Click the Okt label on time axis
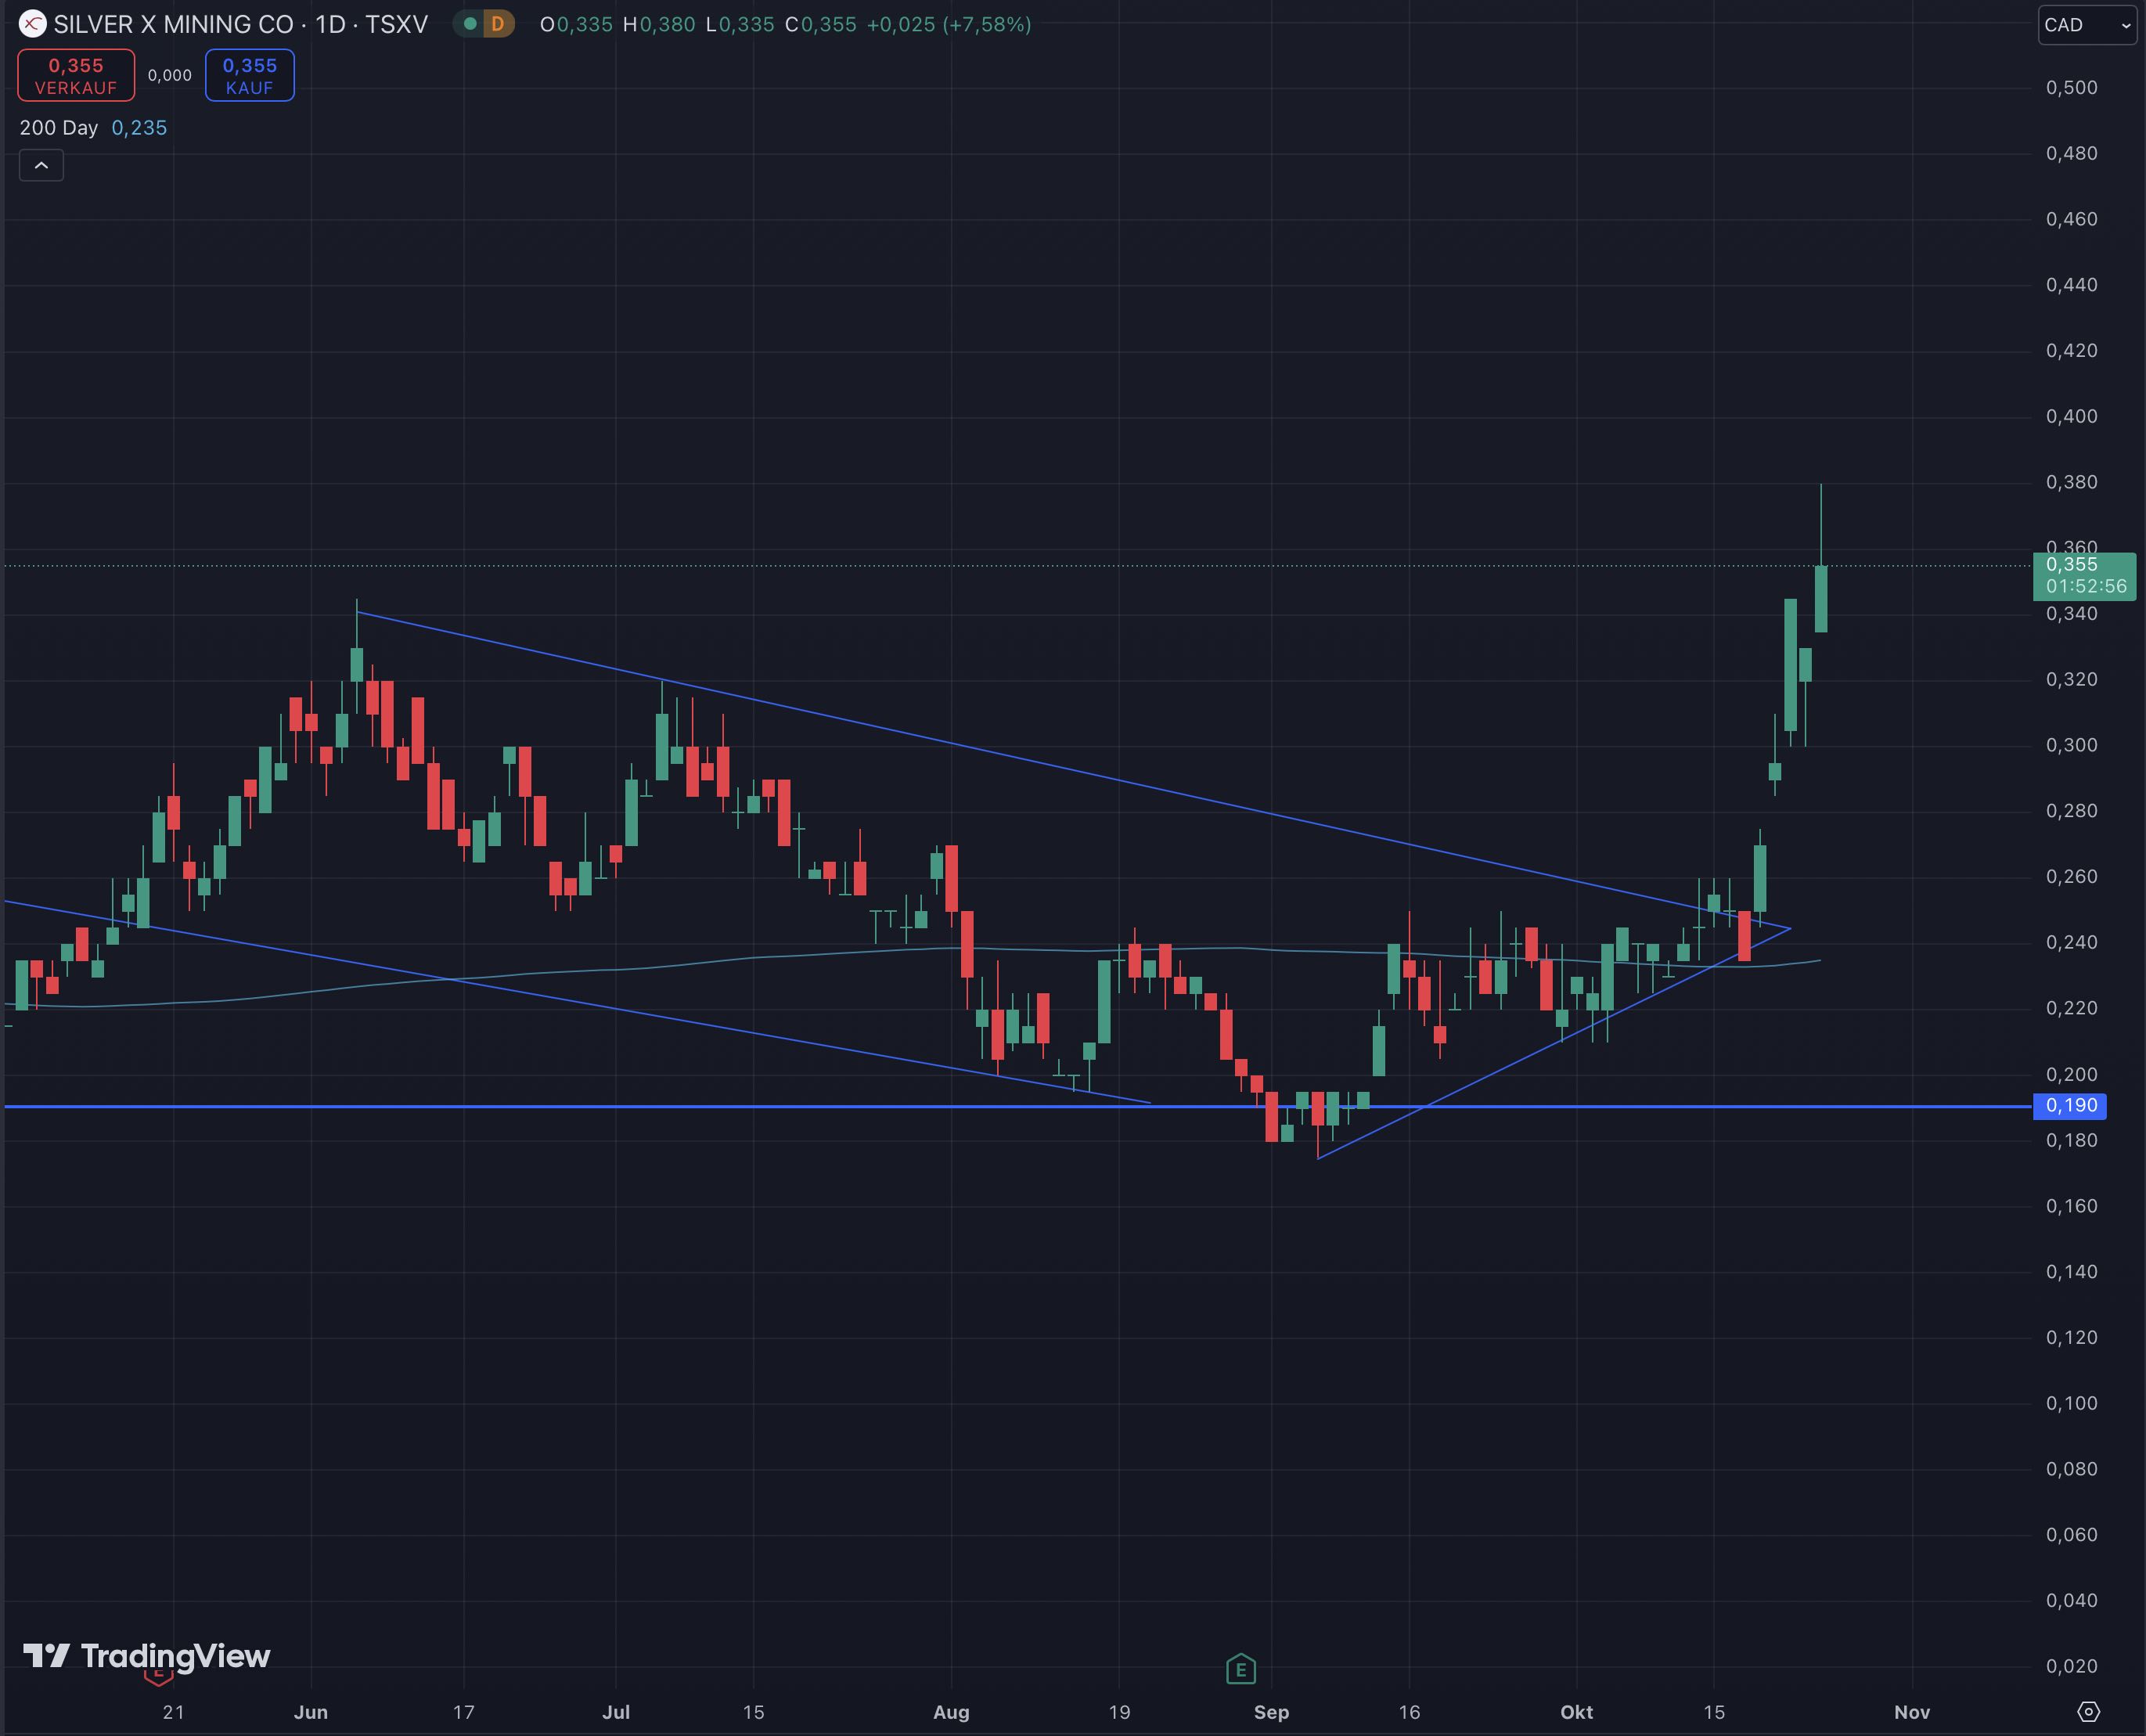Screen dimensions: 2146x1736 point(1576,1712)
